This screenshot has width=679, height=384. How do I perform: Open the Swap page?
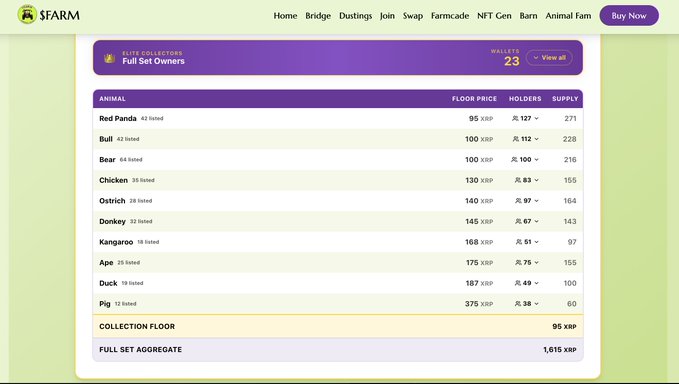pyautogui.click(x=413, y=16)
